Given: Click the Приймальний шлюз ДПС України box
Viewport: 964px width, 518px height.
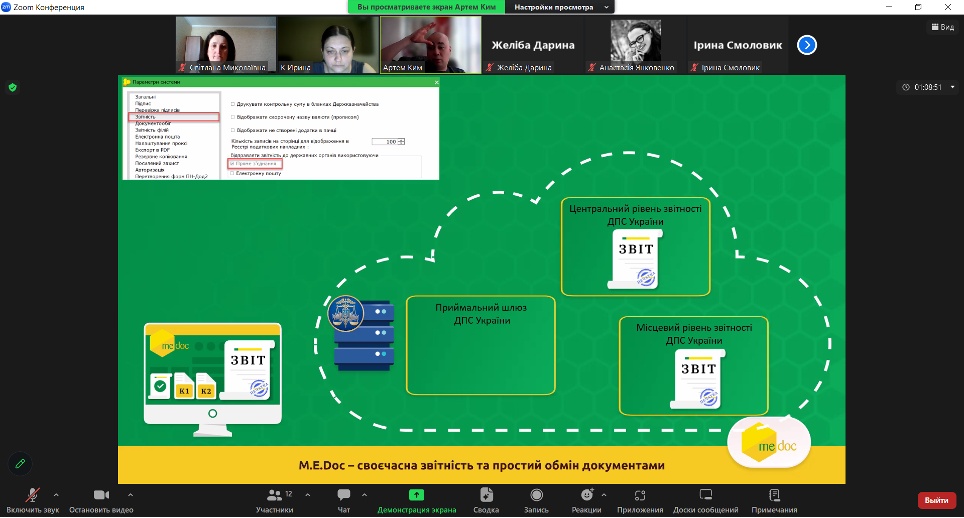Looking at the screenshot, I should pyautogui.click(x=481, y=345).
